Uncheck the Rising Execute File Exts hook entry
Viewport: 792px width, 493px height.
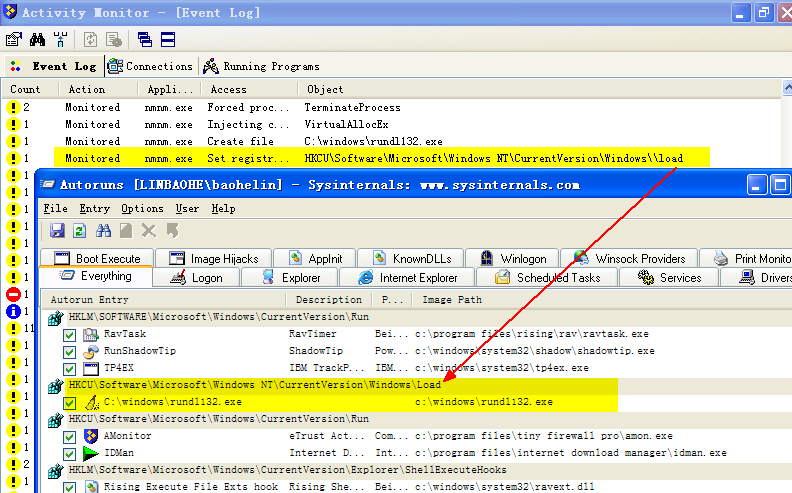(70, 487)
